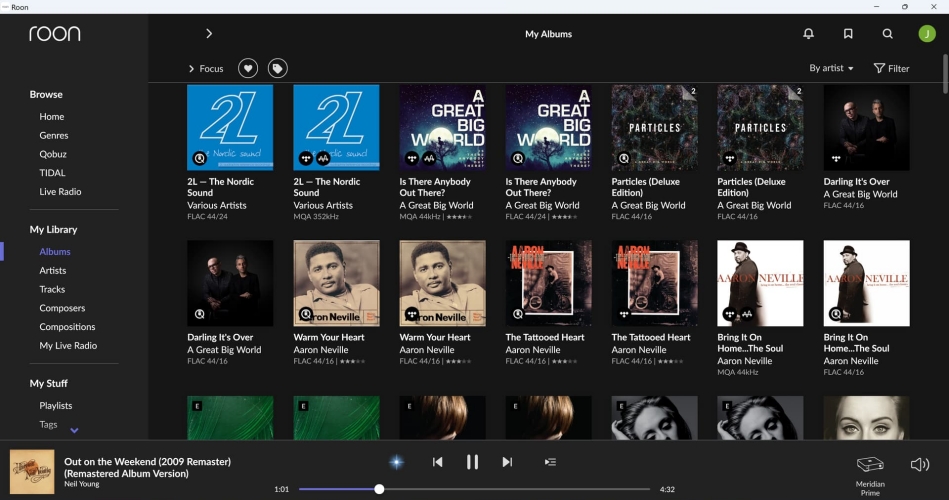Open the first 2L Nordic Sound album cover
The width and height of the screenshot is (949, 500).
click(230, 127)
